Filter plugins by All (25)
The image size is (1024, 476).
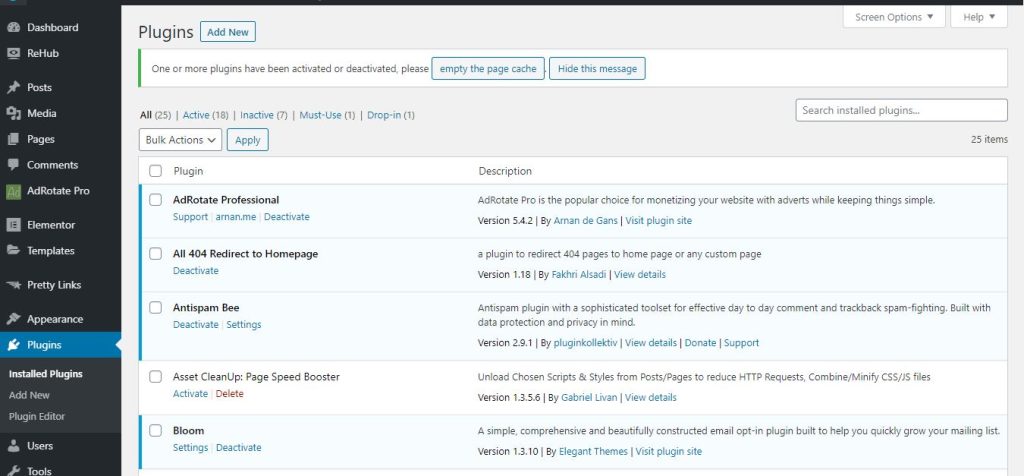coord(155,115)
